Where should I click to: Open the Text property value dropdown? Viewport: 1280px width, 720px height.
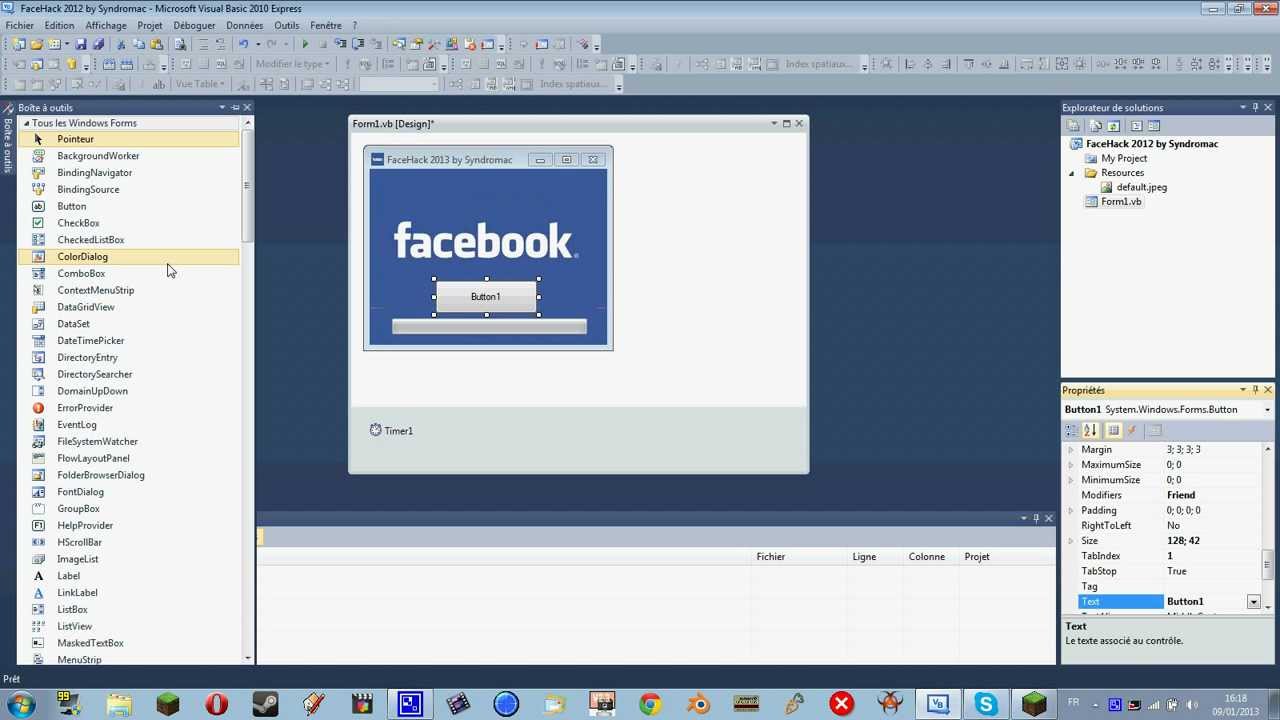(1253, 602)
